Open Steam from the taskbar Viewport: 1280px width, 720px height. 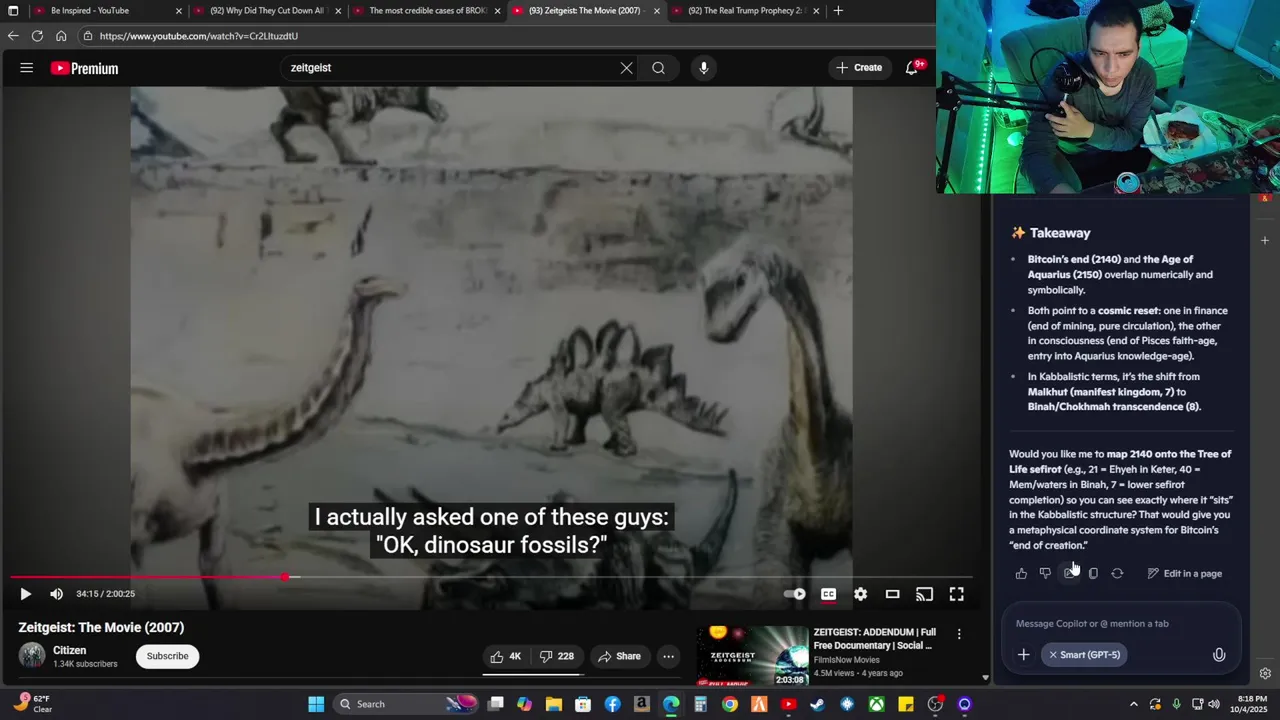(x=817, y=704)
